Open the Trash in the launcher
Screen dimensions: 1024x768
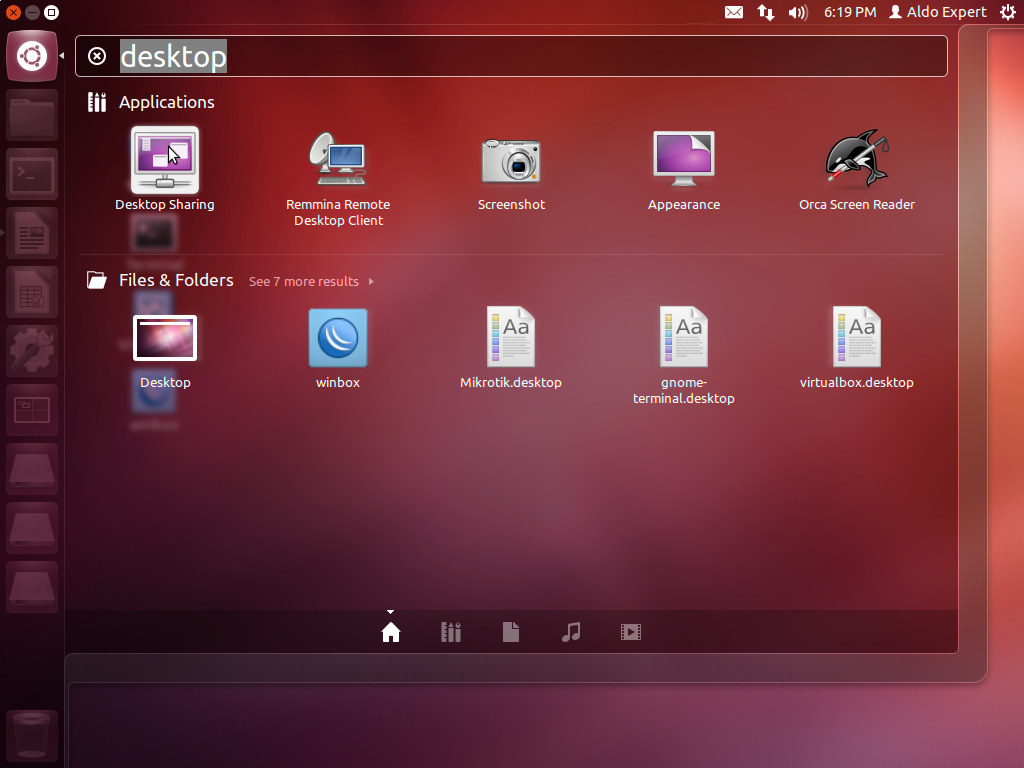tap(32, 735)
